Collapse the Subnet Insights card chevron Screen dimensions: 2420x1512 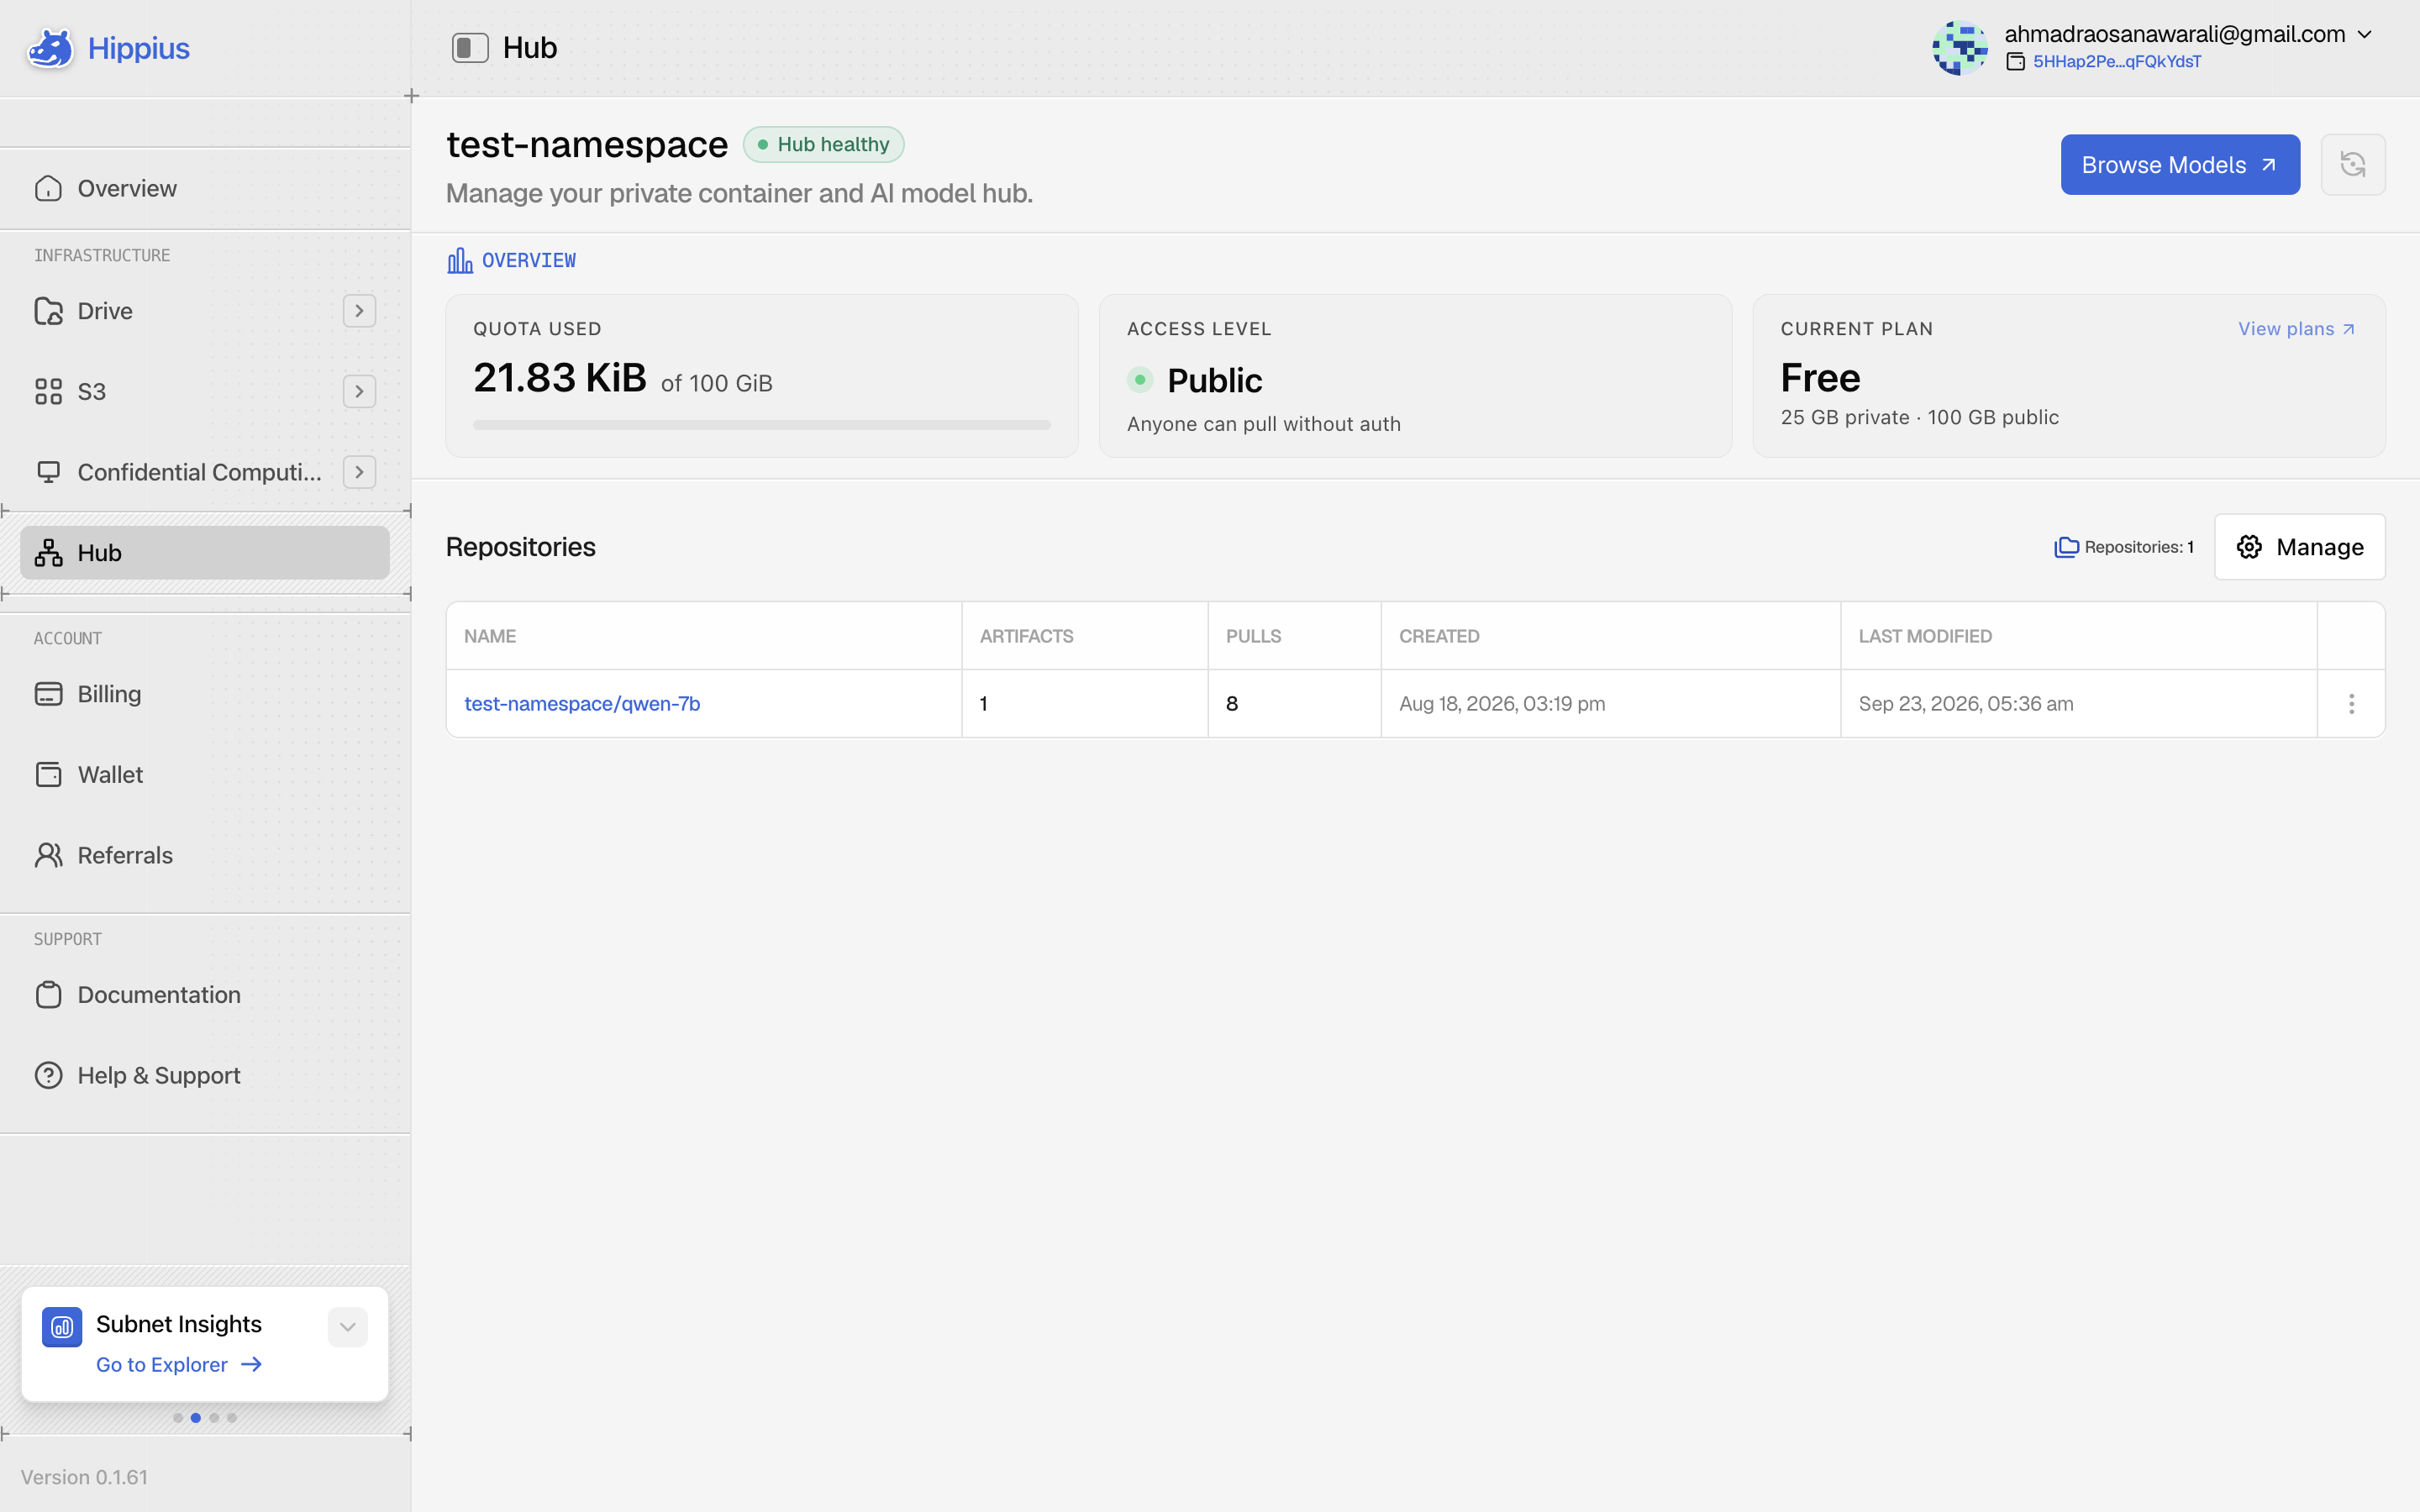pos(348,1327)
